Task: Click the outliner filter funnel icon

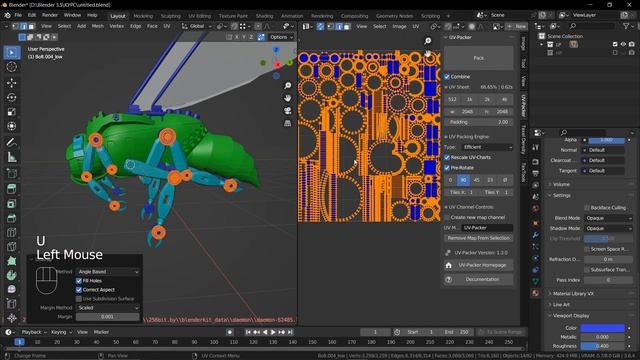Action: (626, 26)
